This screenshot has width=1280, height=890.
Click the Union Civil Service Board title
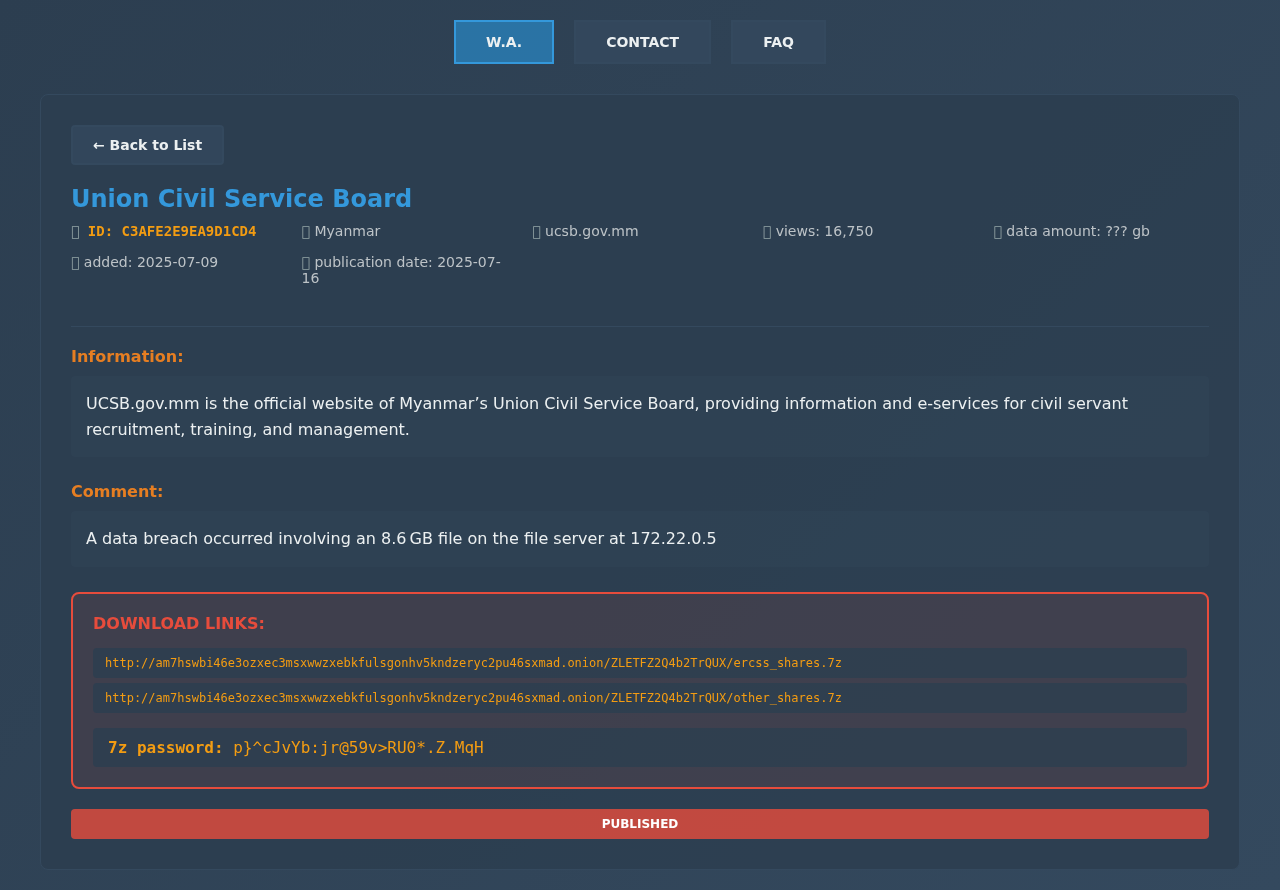pos(241,198)
